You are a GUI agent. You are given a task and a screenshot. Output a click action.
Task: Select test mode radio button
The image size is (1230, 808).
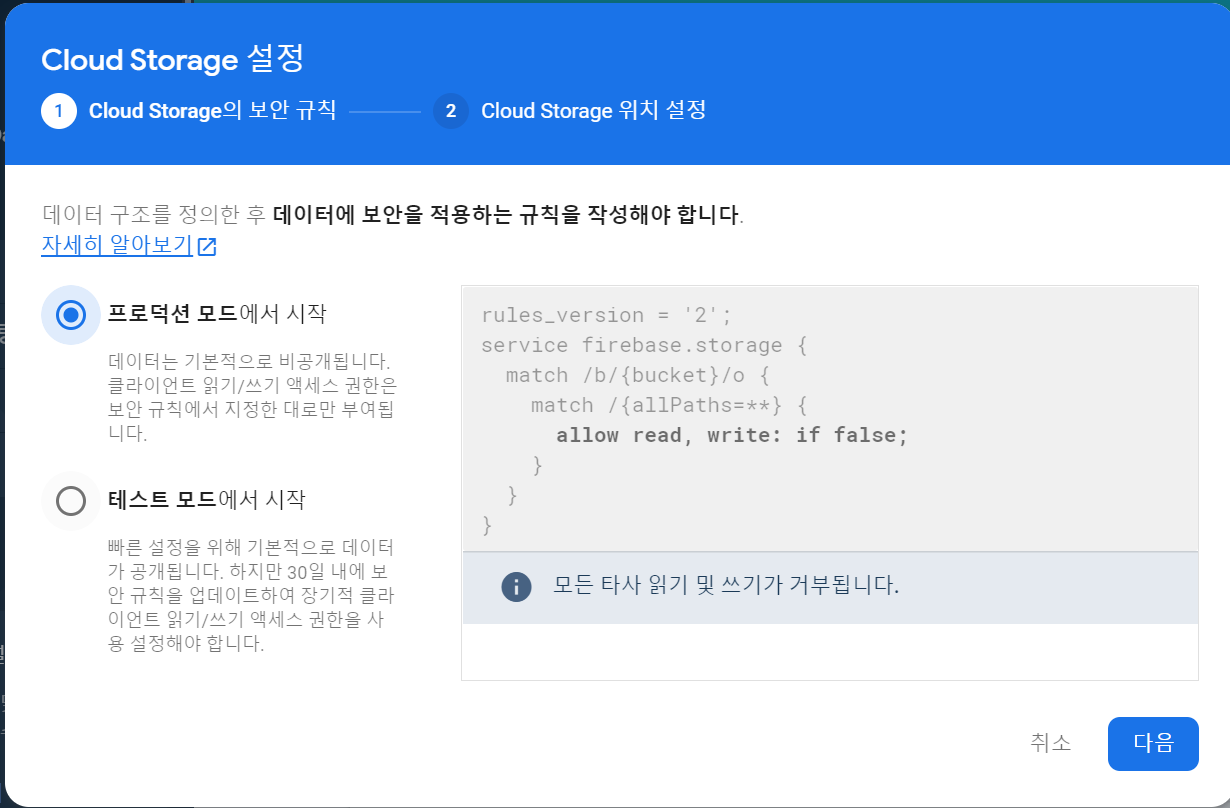pyautogui.click(x=70, y=500)
